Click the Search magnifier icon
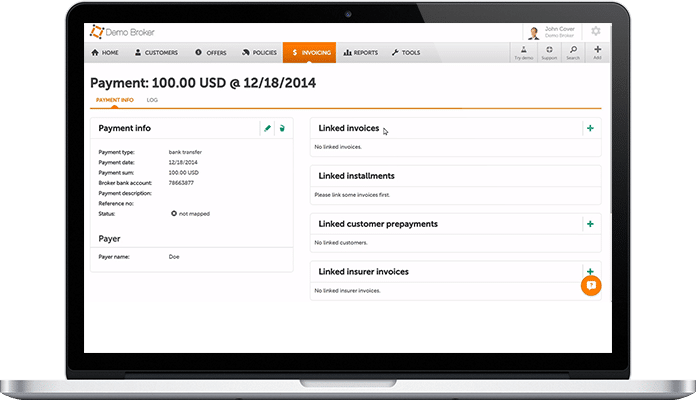The height and width of the screenshot is (400, 696). click(x=573, y=52)
